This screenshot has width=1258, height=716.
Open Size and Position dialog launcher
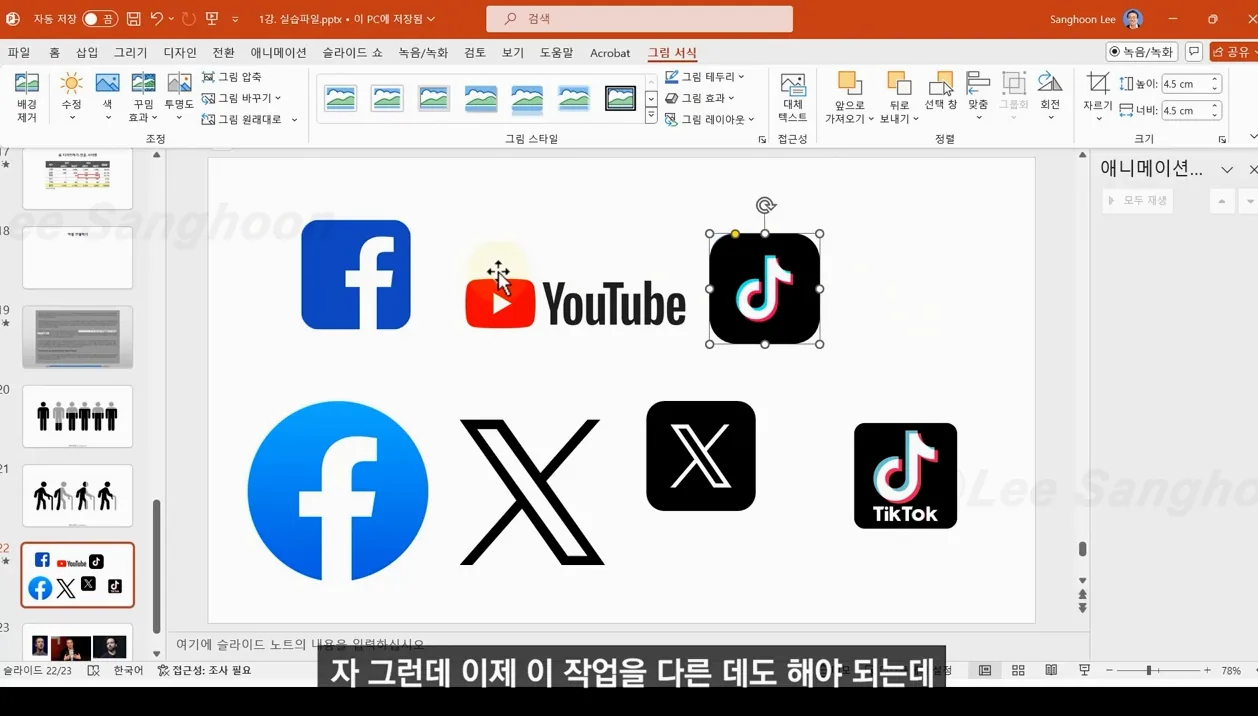(1222, 140)
